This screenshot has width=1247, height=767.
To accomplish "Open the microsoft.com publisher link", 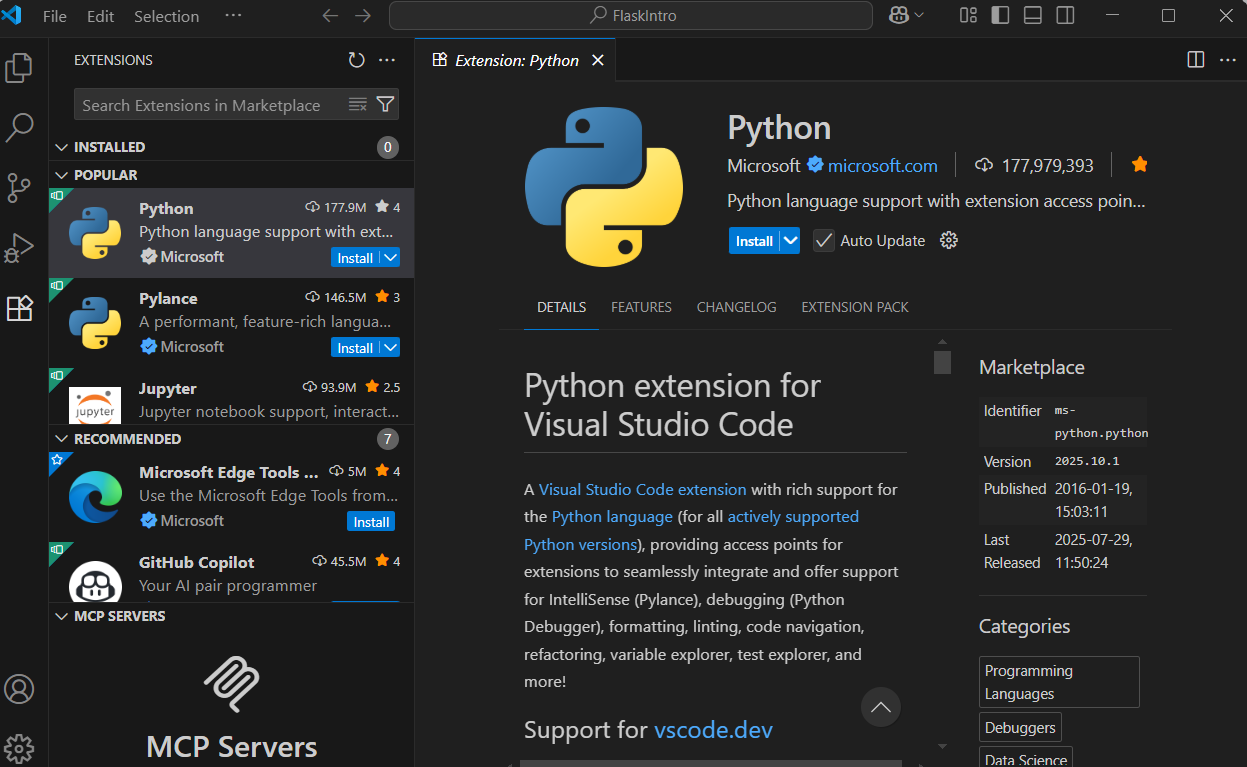I will pyautogui.click(x=882, y=166).
